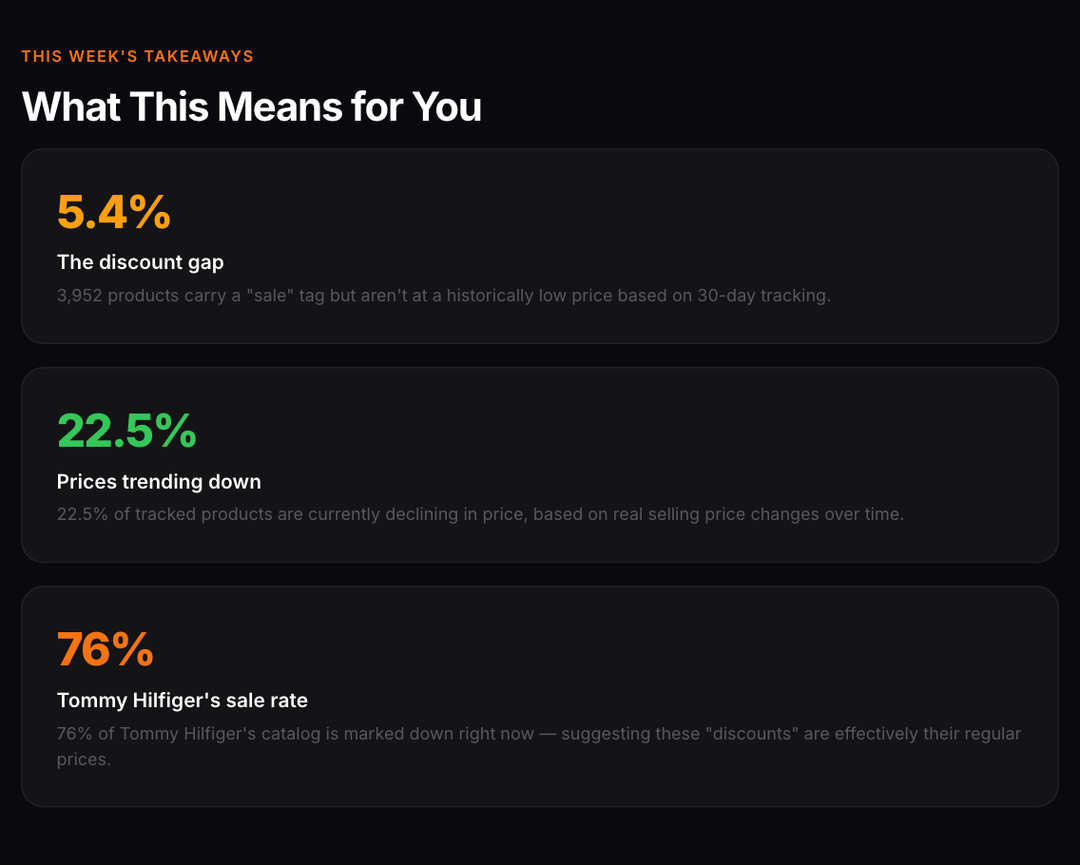
Task: Click the green 22.5% statistic
Action: (x=127, y=431)
